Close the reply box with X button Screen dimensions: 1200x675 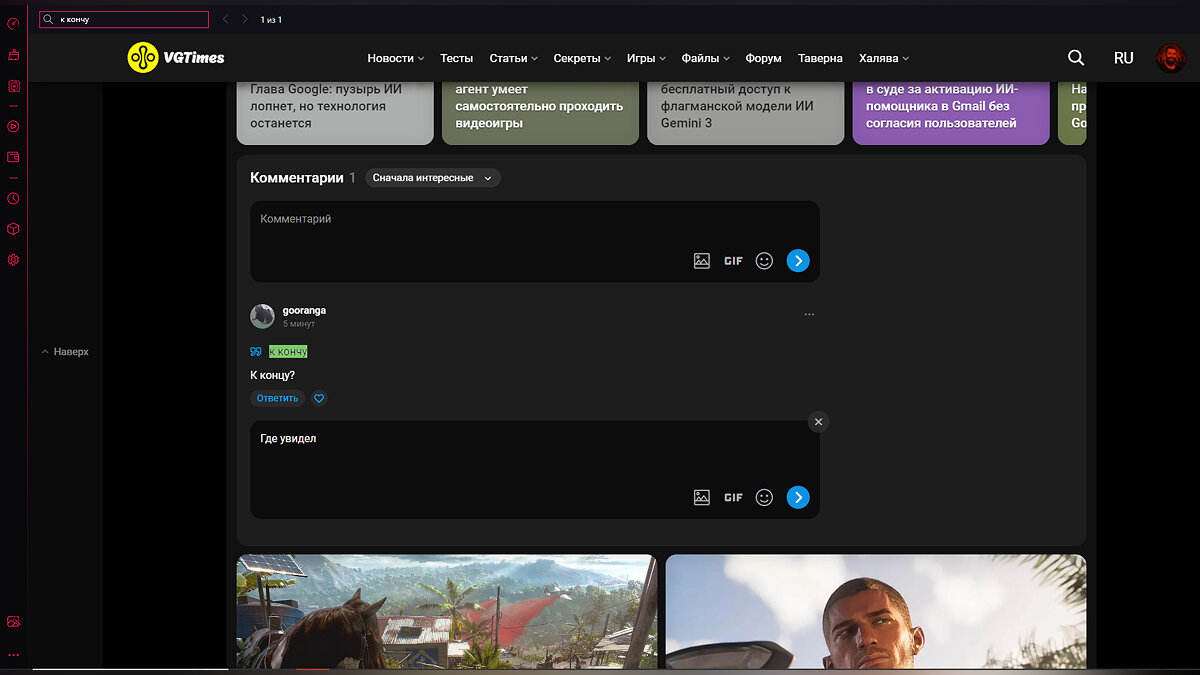click(x=818, y=422)
